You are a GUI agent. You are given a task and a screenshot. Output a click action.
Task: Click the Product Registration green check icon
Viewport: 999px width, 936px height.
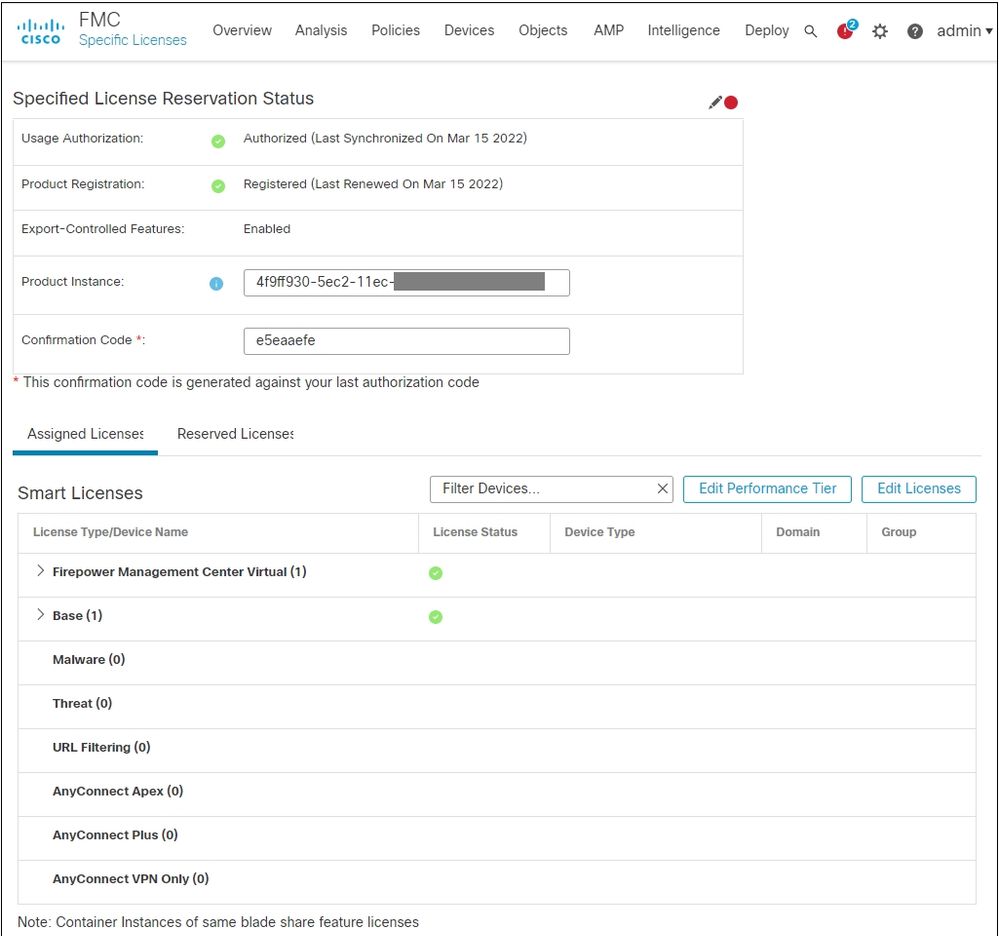point(218,186)
